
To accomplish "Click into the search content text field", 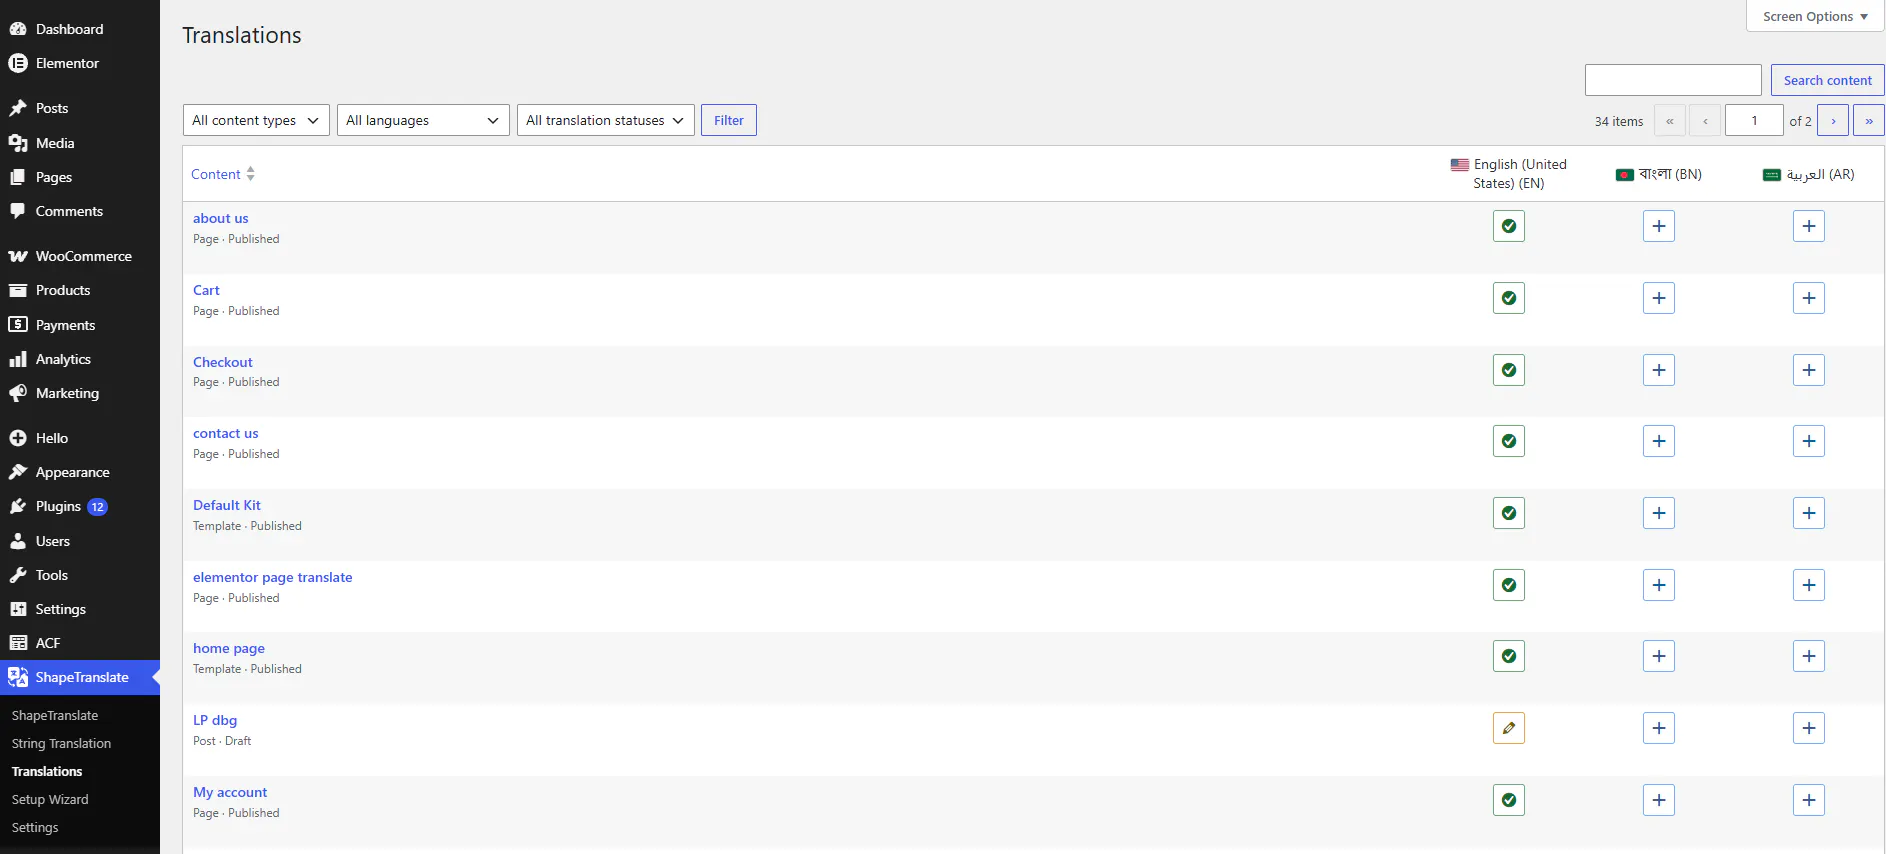I will (1673, 80).
